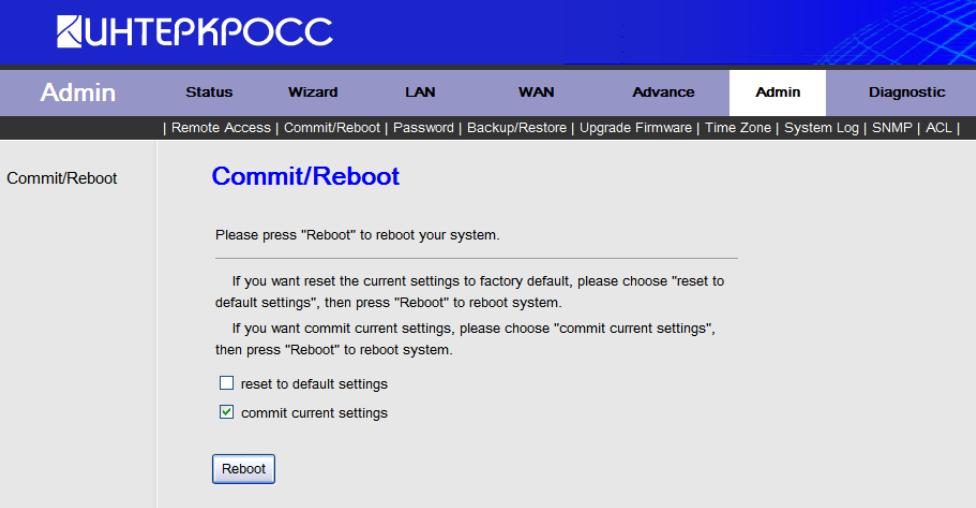This screenshot has width=976, height=508.
Task: Open the Status tab
Action: (x=210, y=92)
